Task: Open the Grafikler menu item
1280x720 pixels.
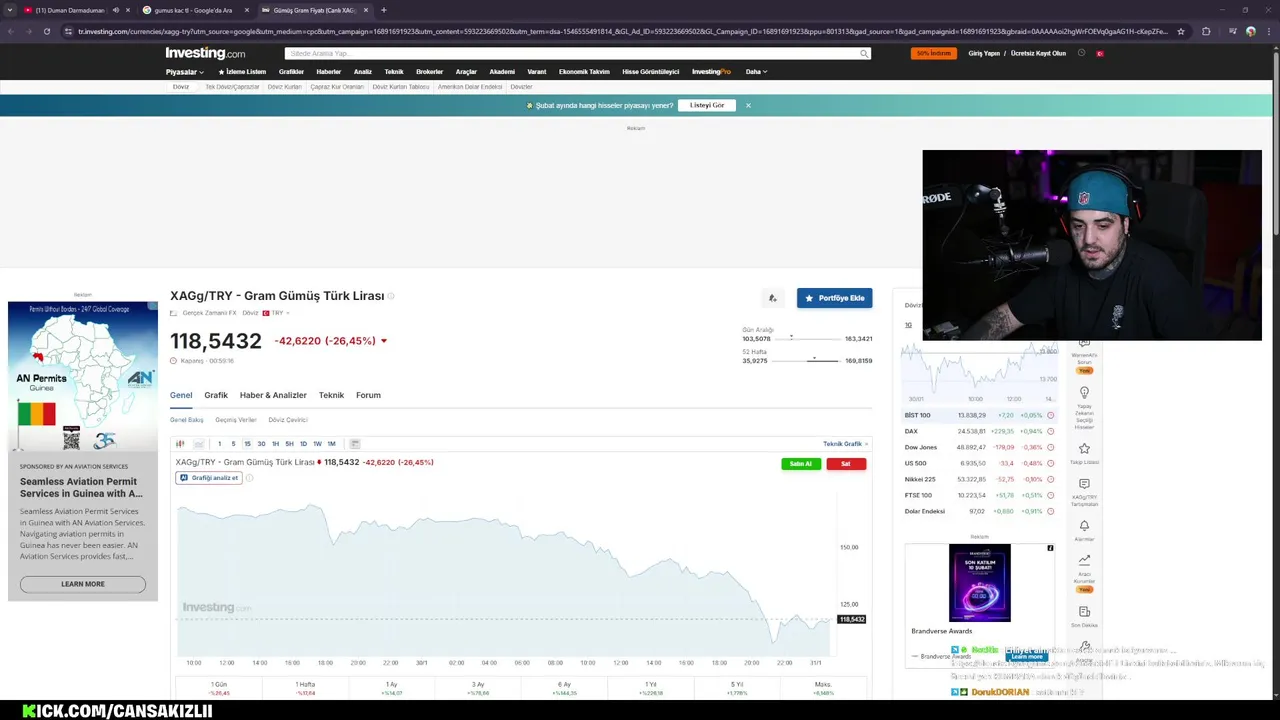Action: point(291,72)
